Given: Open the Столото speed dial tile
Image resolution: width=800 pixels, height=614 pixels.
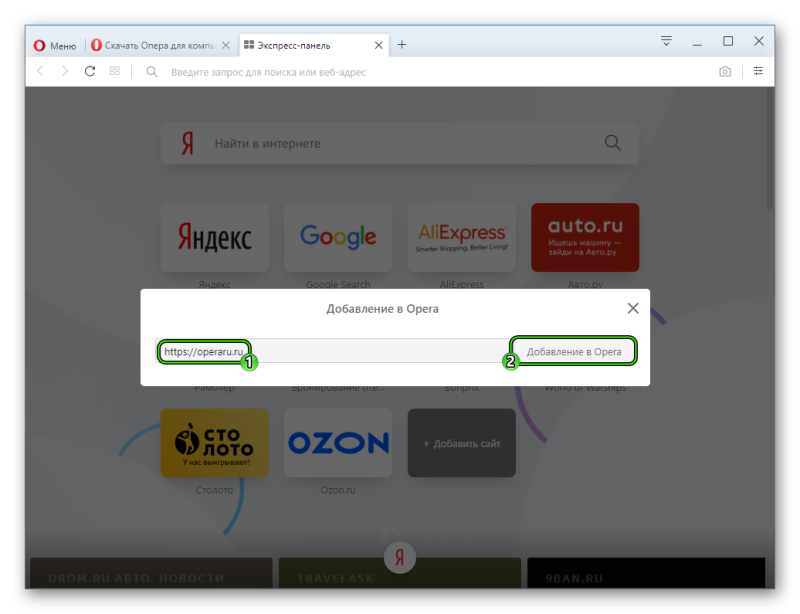Looking at the screenshot, I should 215,443.
